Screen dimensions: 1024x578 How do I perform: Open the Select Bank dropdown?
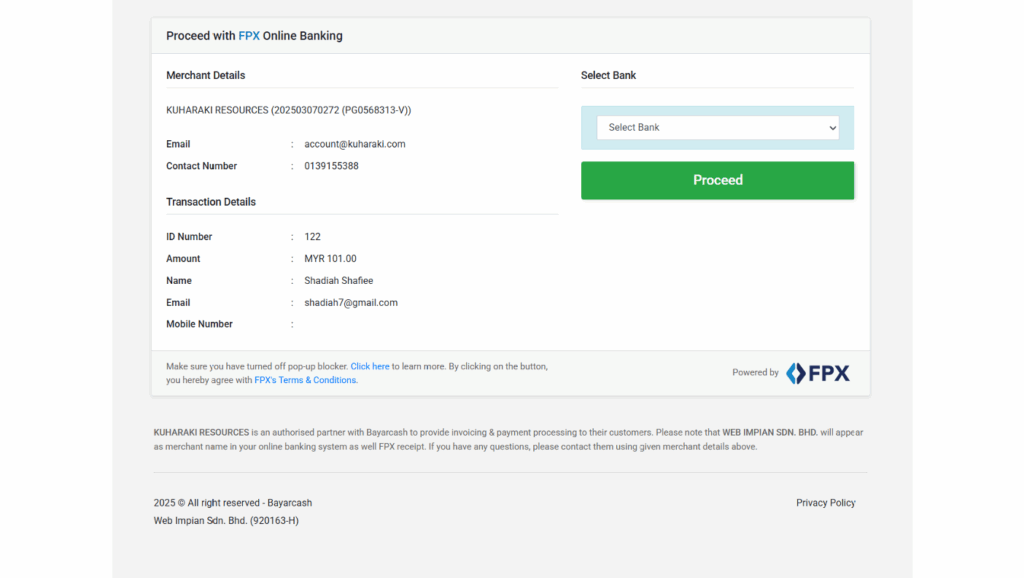[717, 128]
